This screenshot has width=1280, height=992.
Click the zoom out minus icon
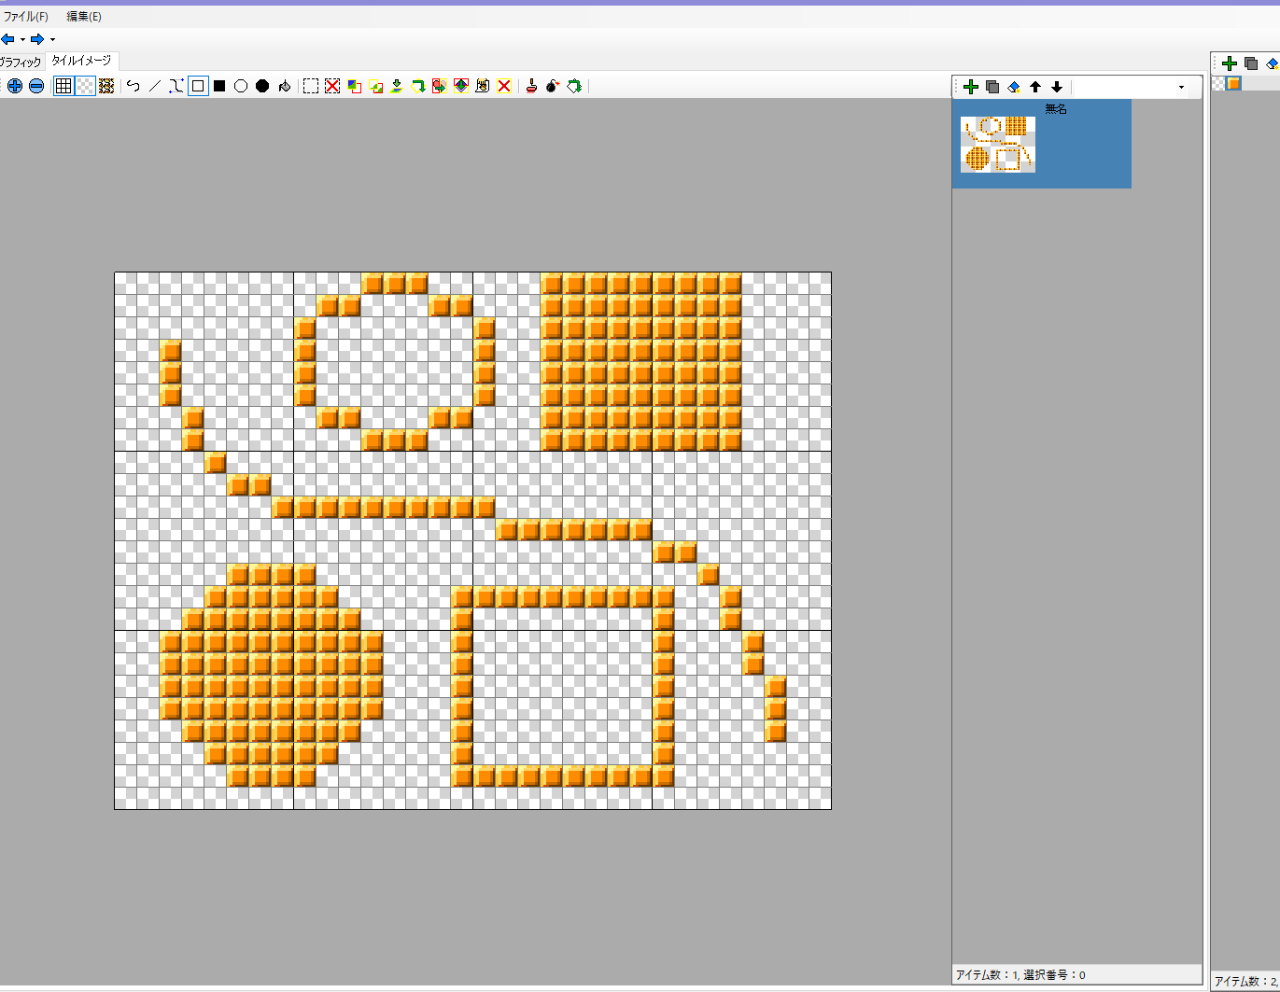click(37, 86)
